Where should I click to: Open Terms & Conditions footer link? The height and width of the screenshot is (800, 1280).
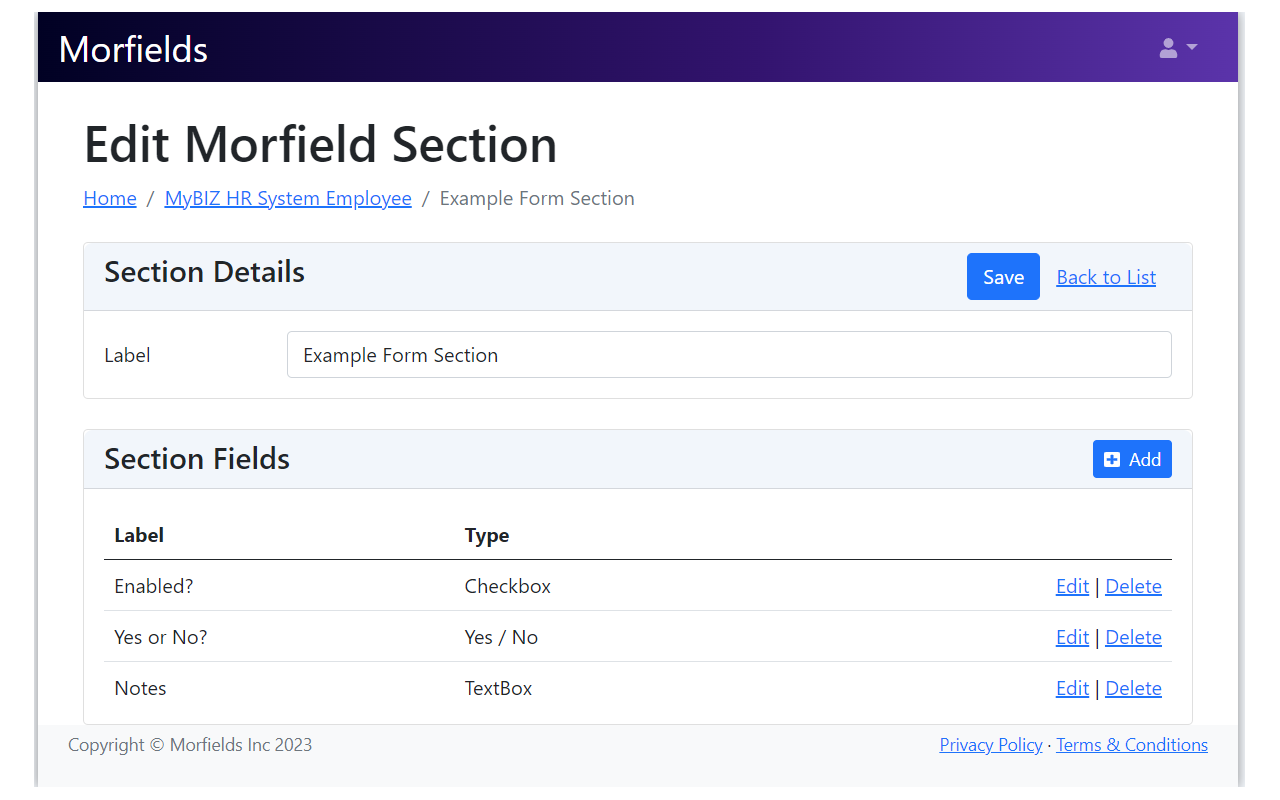pos(1132,745)
